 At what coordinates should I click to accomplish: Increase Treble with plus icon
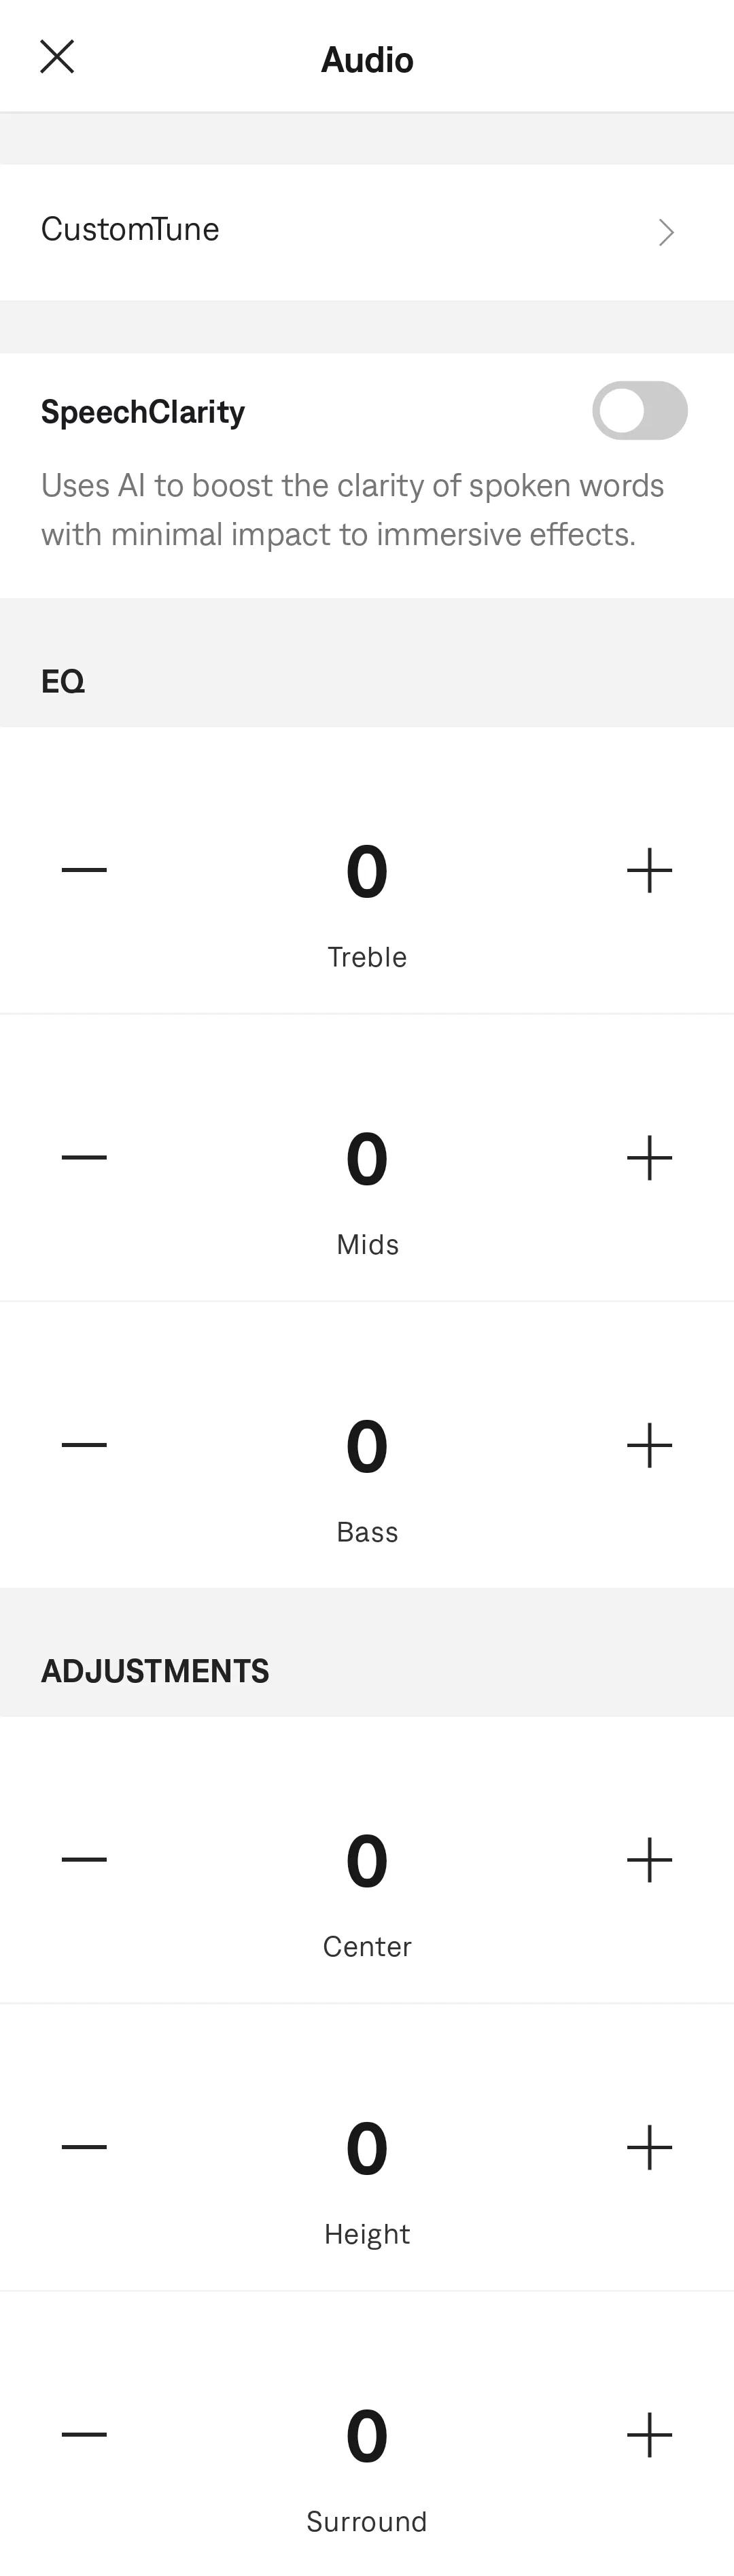tap(649, 870)
